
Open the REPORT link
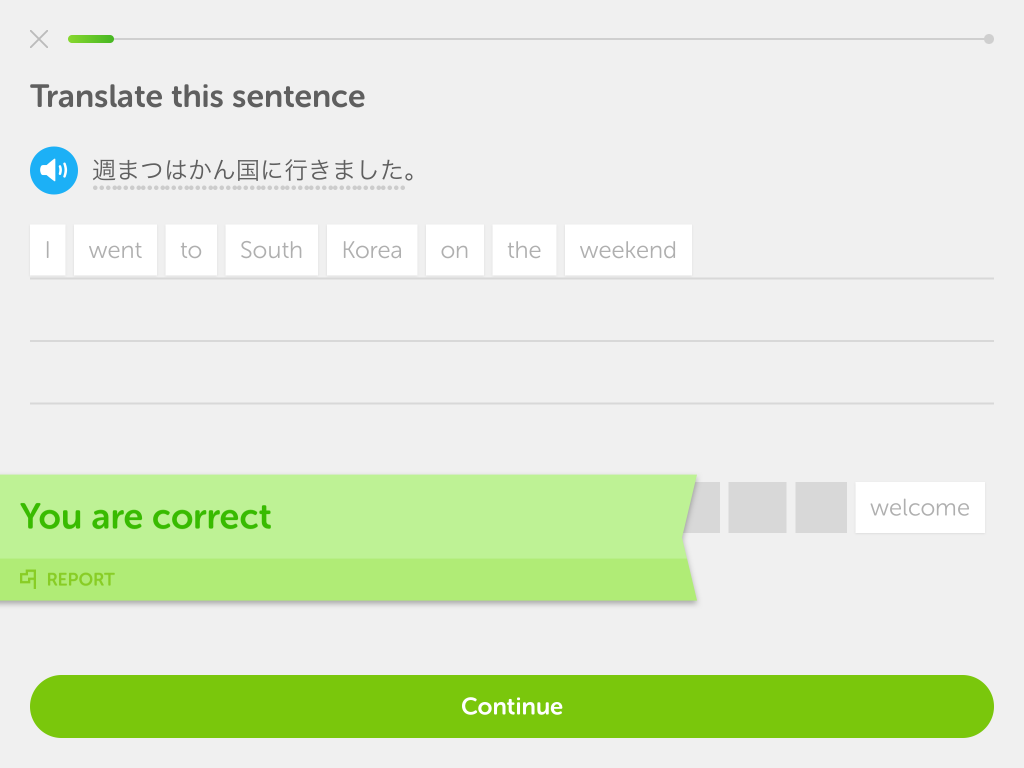(80, 579)
